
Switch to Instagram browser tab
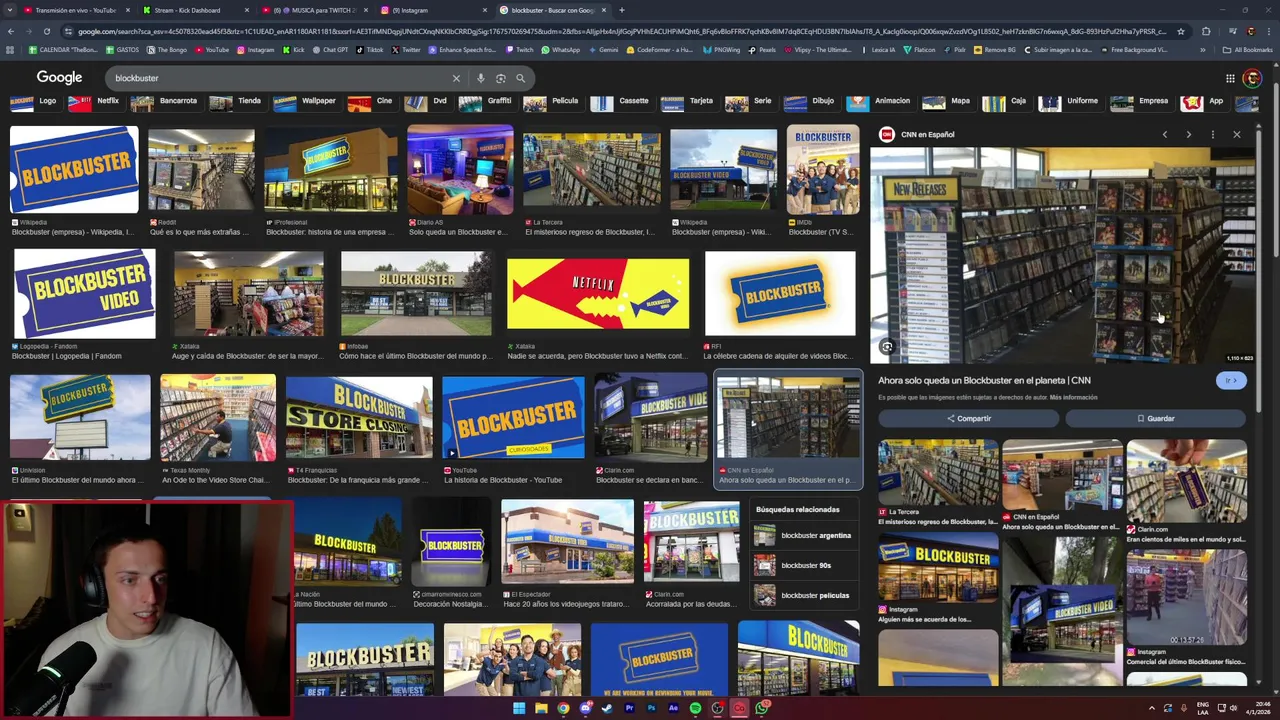coord(435,10)
